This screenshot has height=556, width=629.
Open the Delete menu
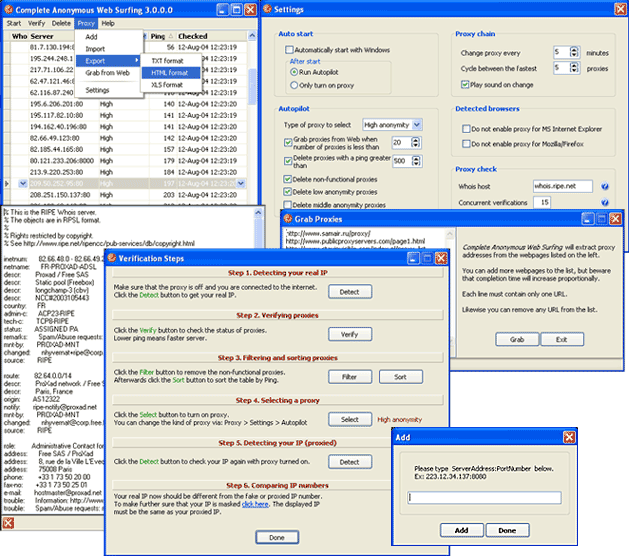click(x=61, y=23)
